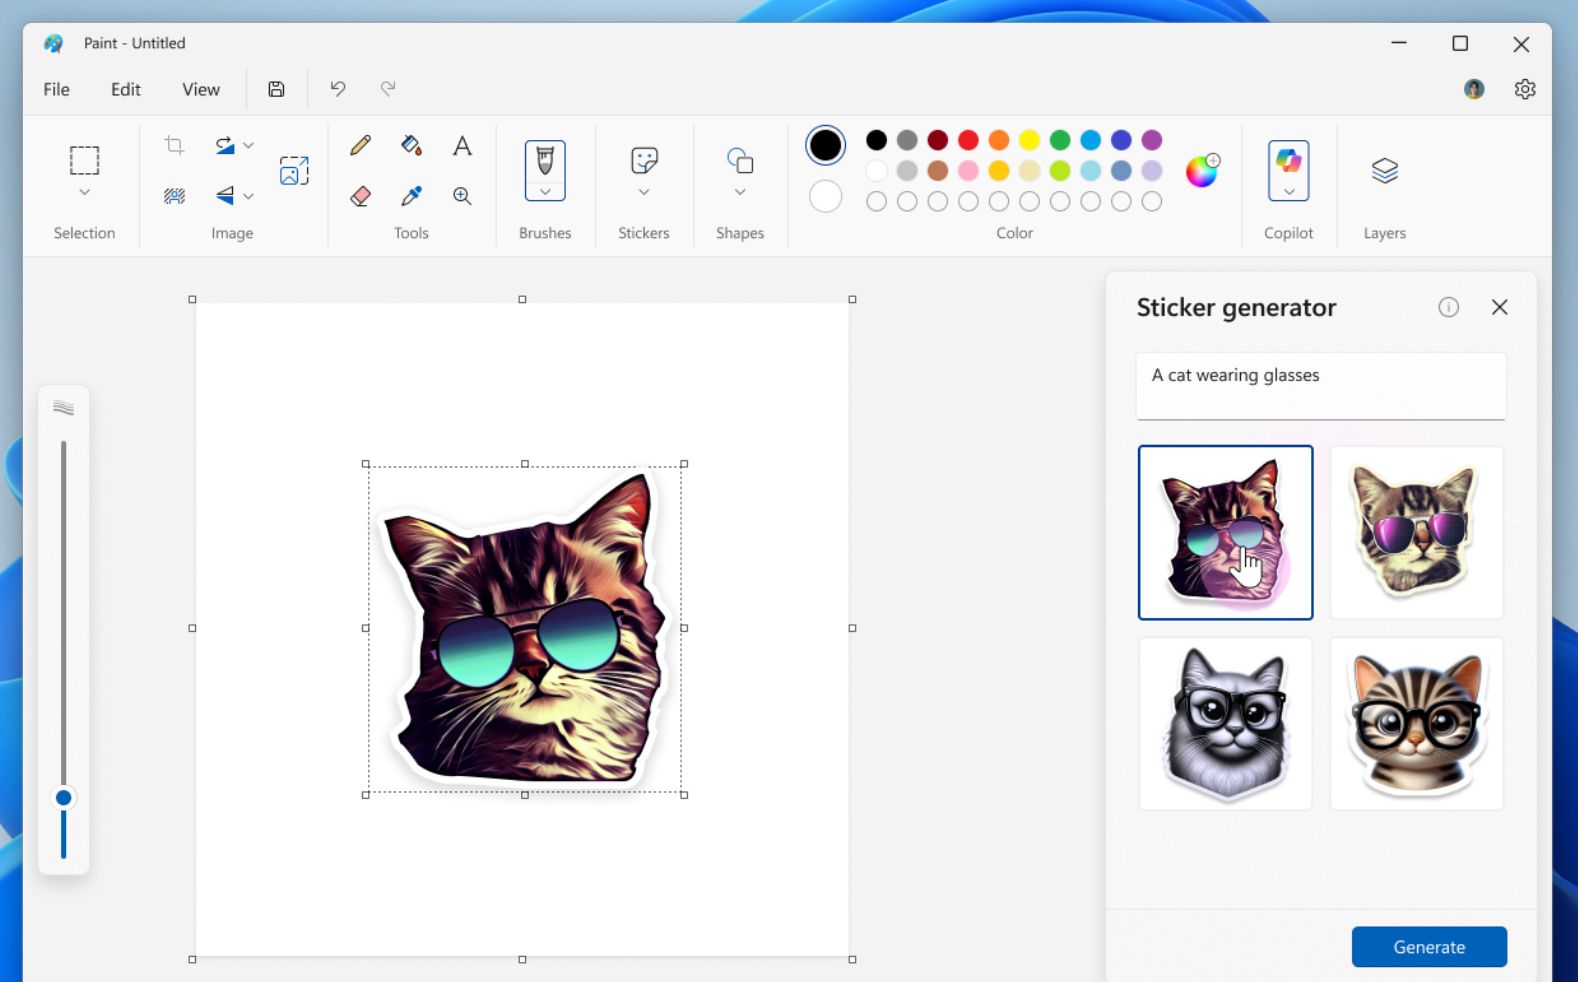
Task: Select the Fill bucket tool
Action: coord(411,146)
